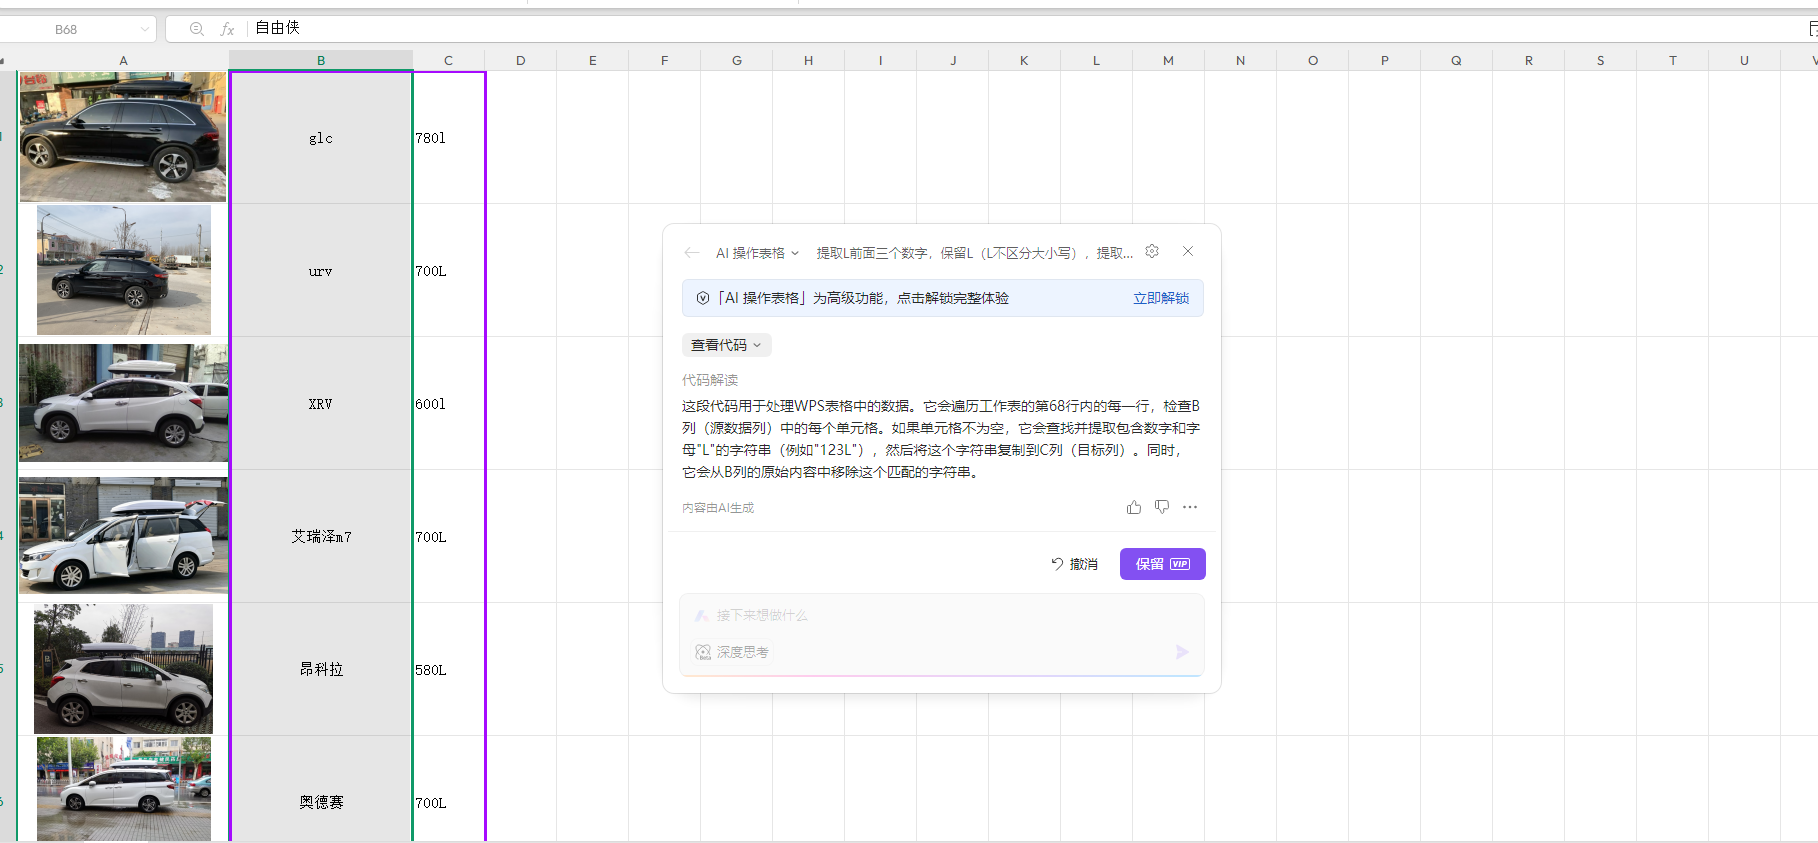Click the B68 name box

point(66,29)
